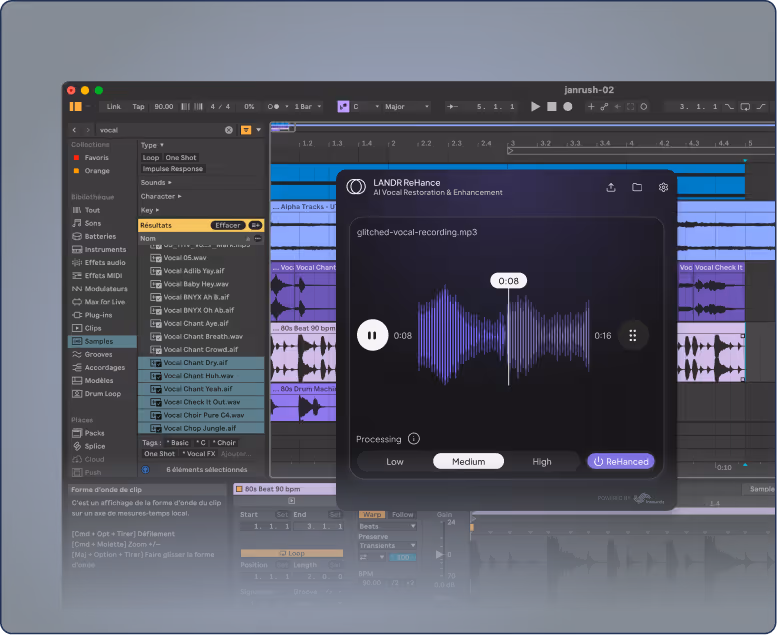Open the dropdown arrow next to filter icon
Image resolution: width=777 pixels, height=635 pixels.
click(259, 130)
